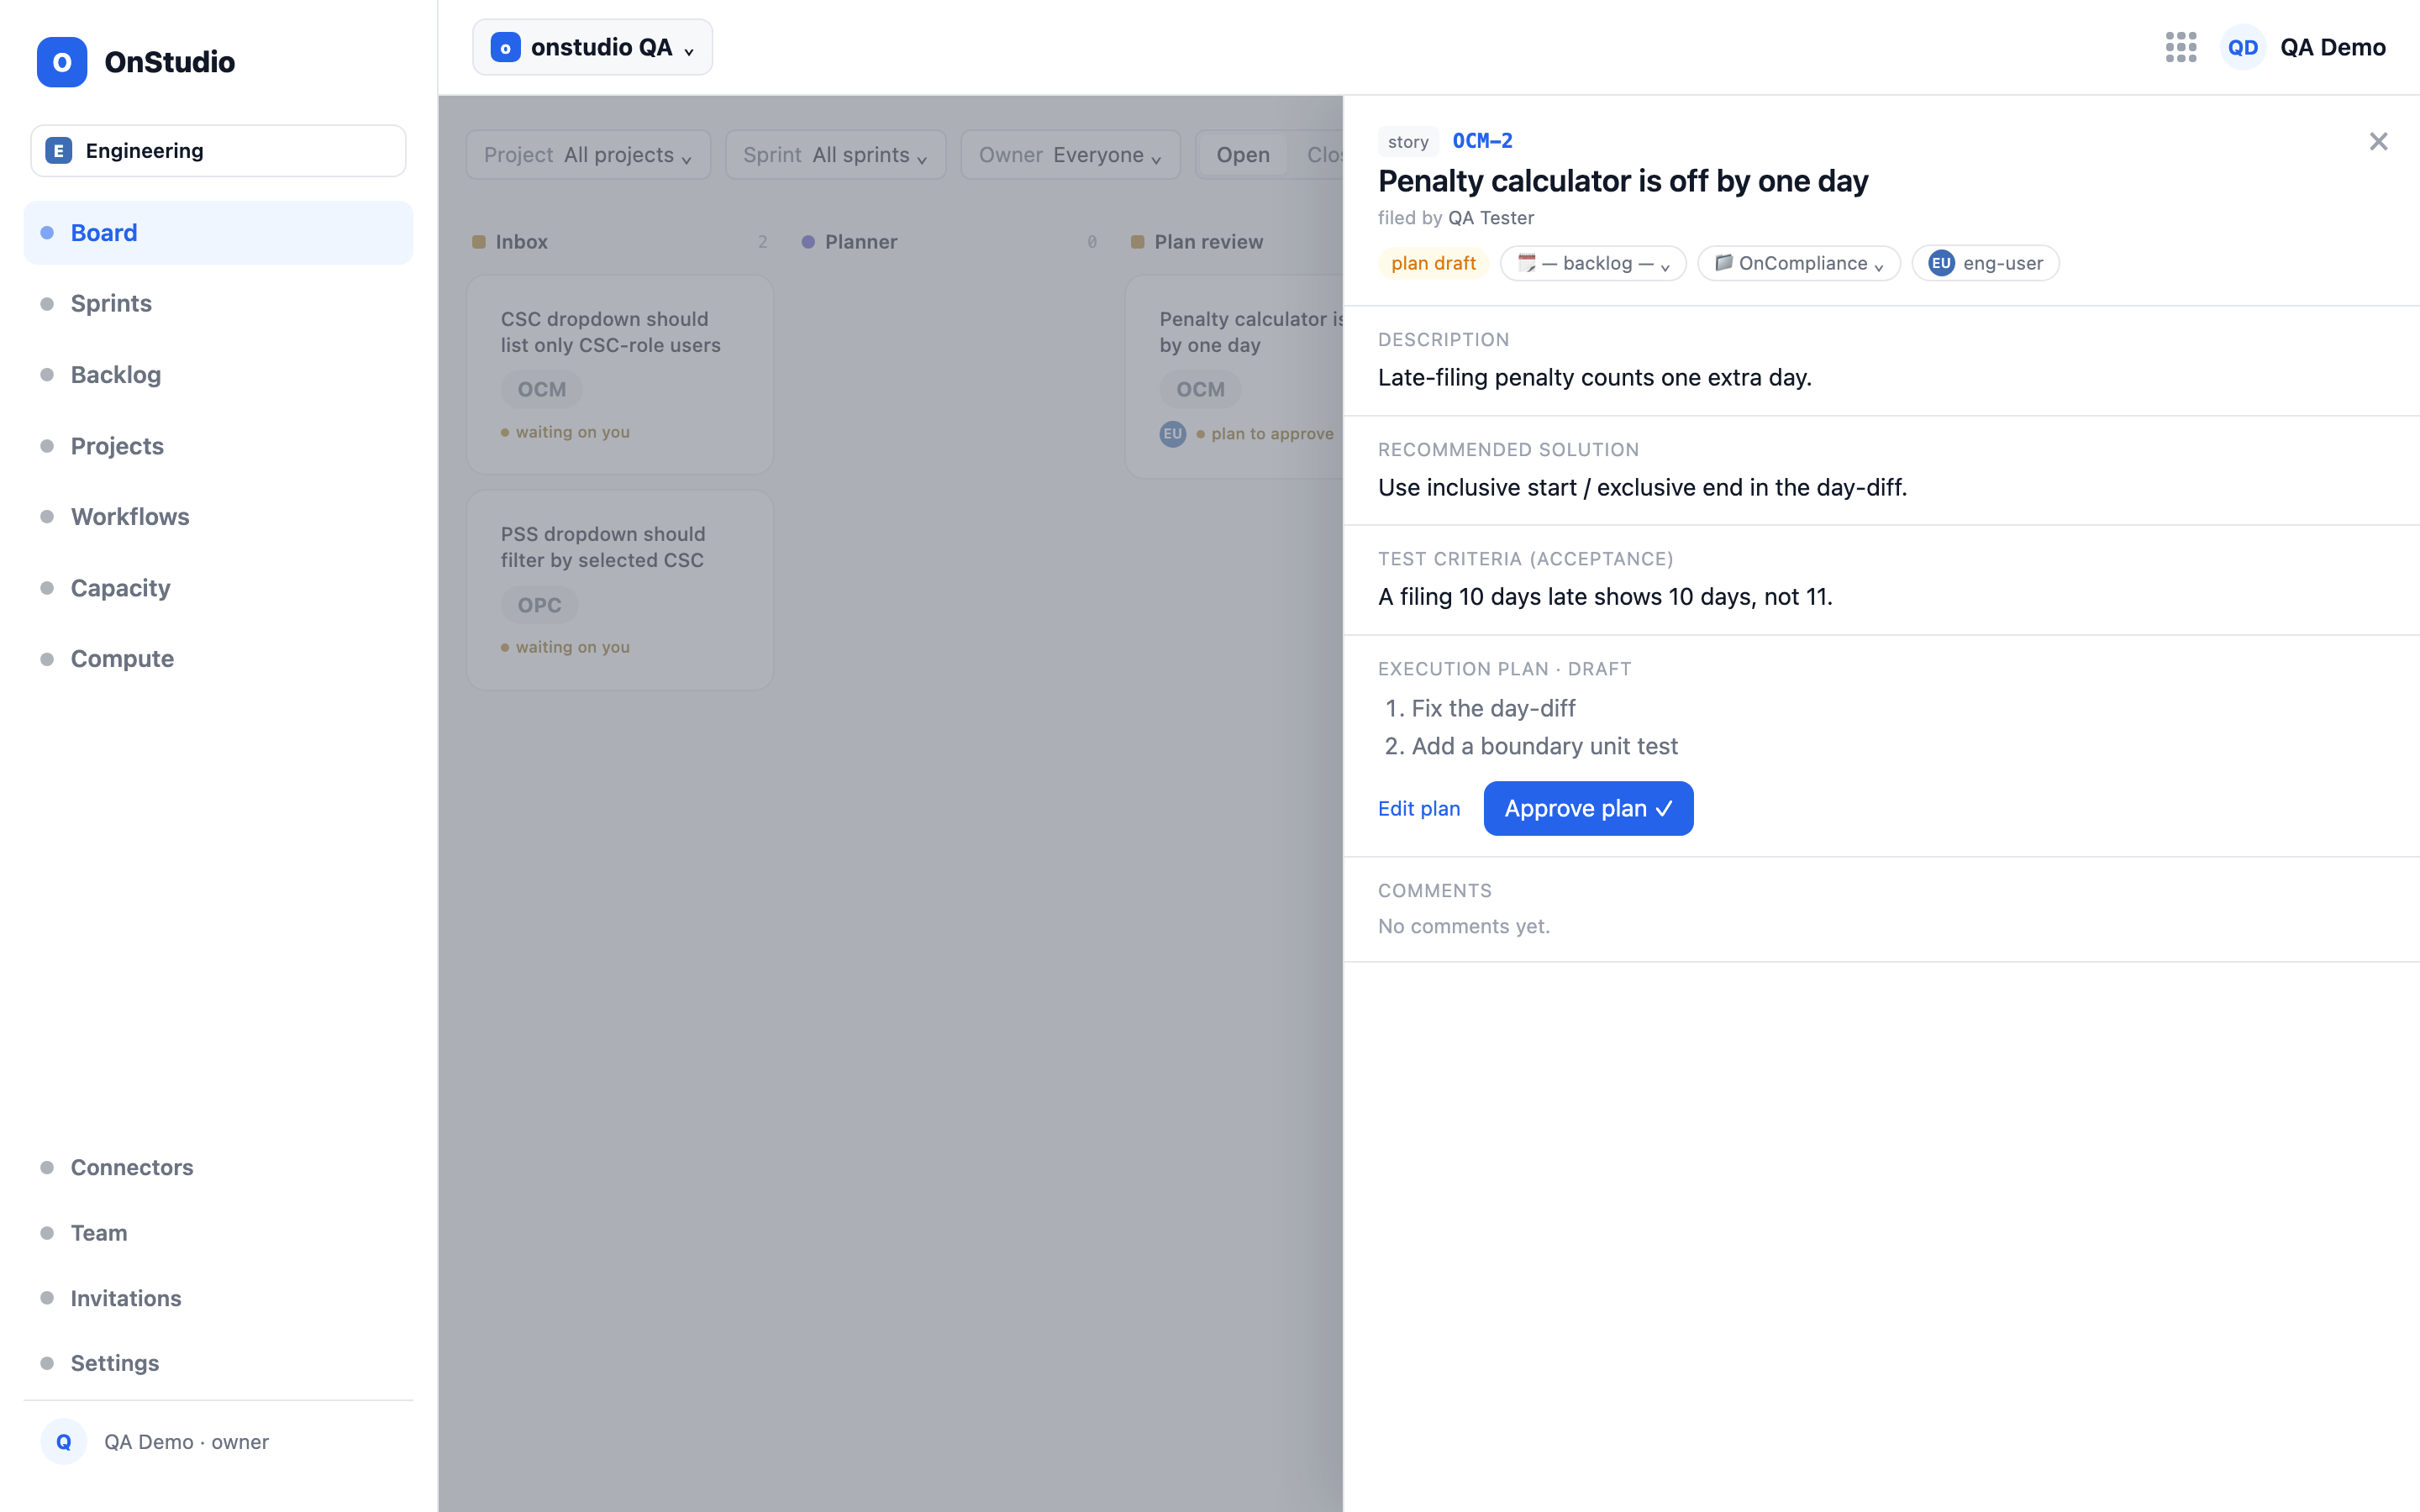Click the OPC tag on PSS card

coord(539,605)
